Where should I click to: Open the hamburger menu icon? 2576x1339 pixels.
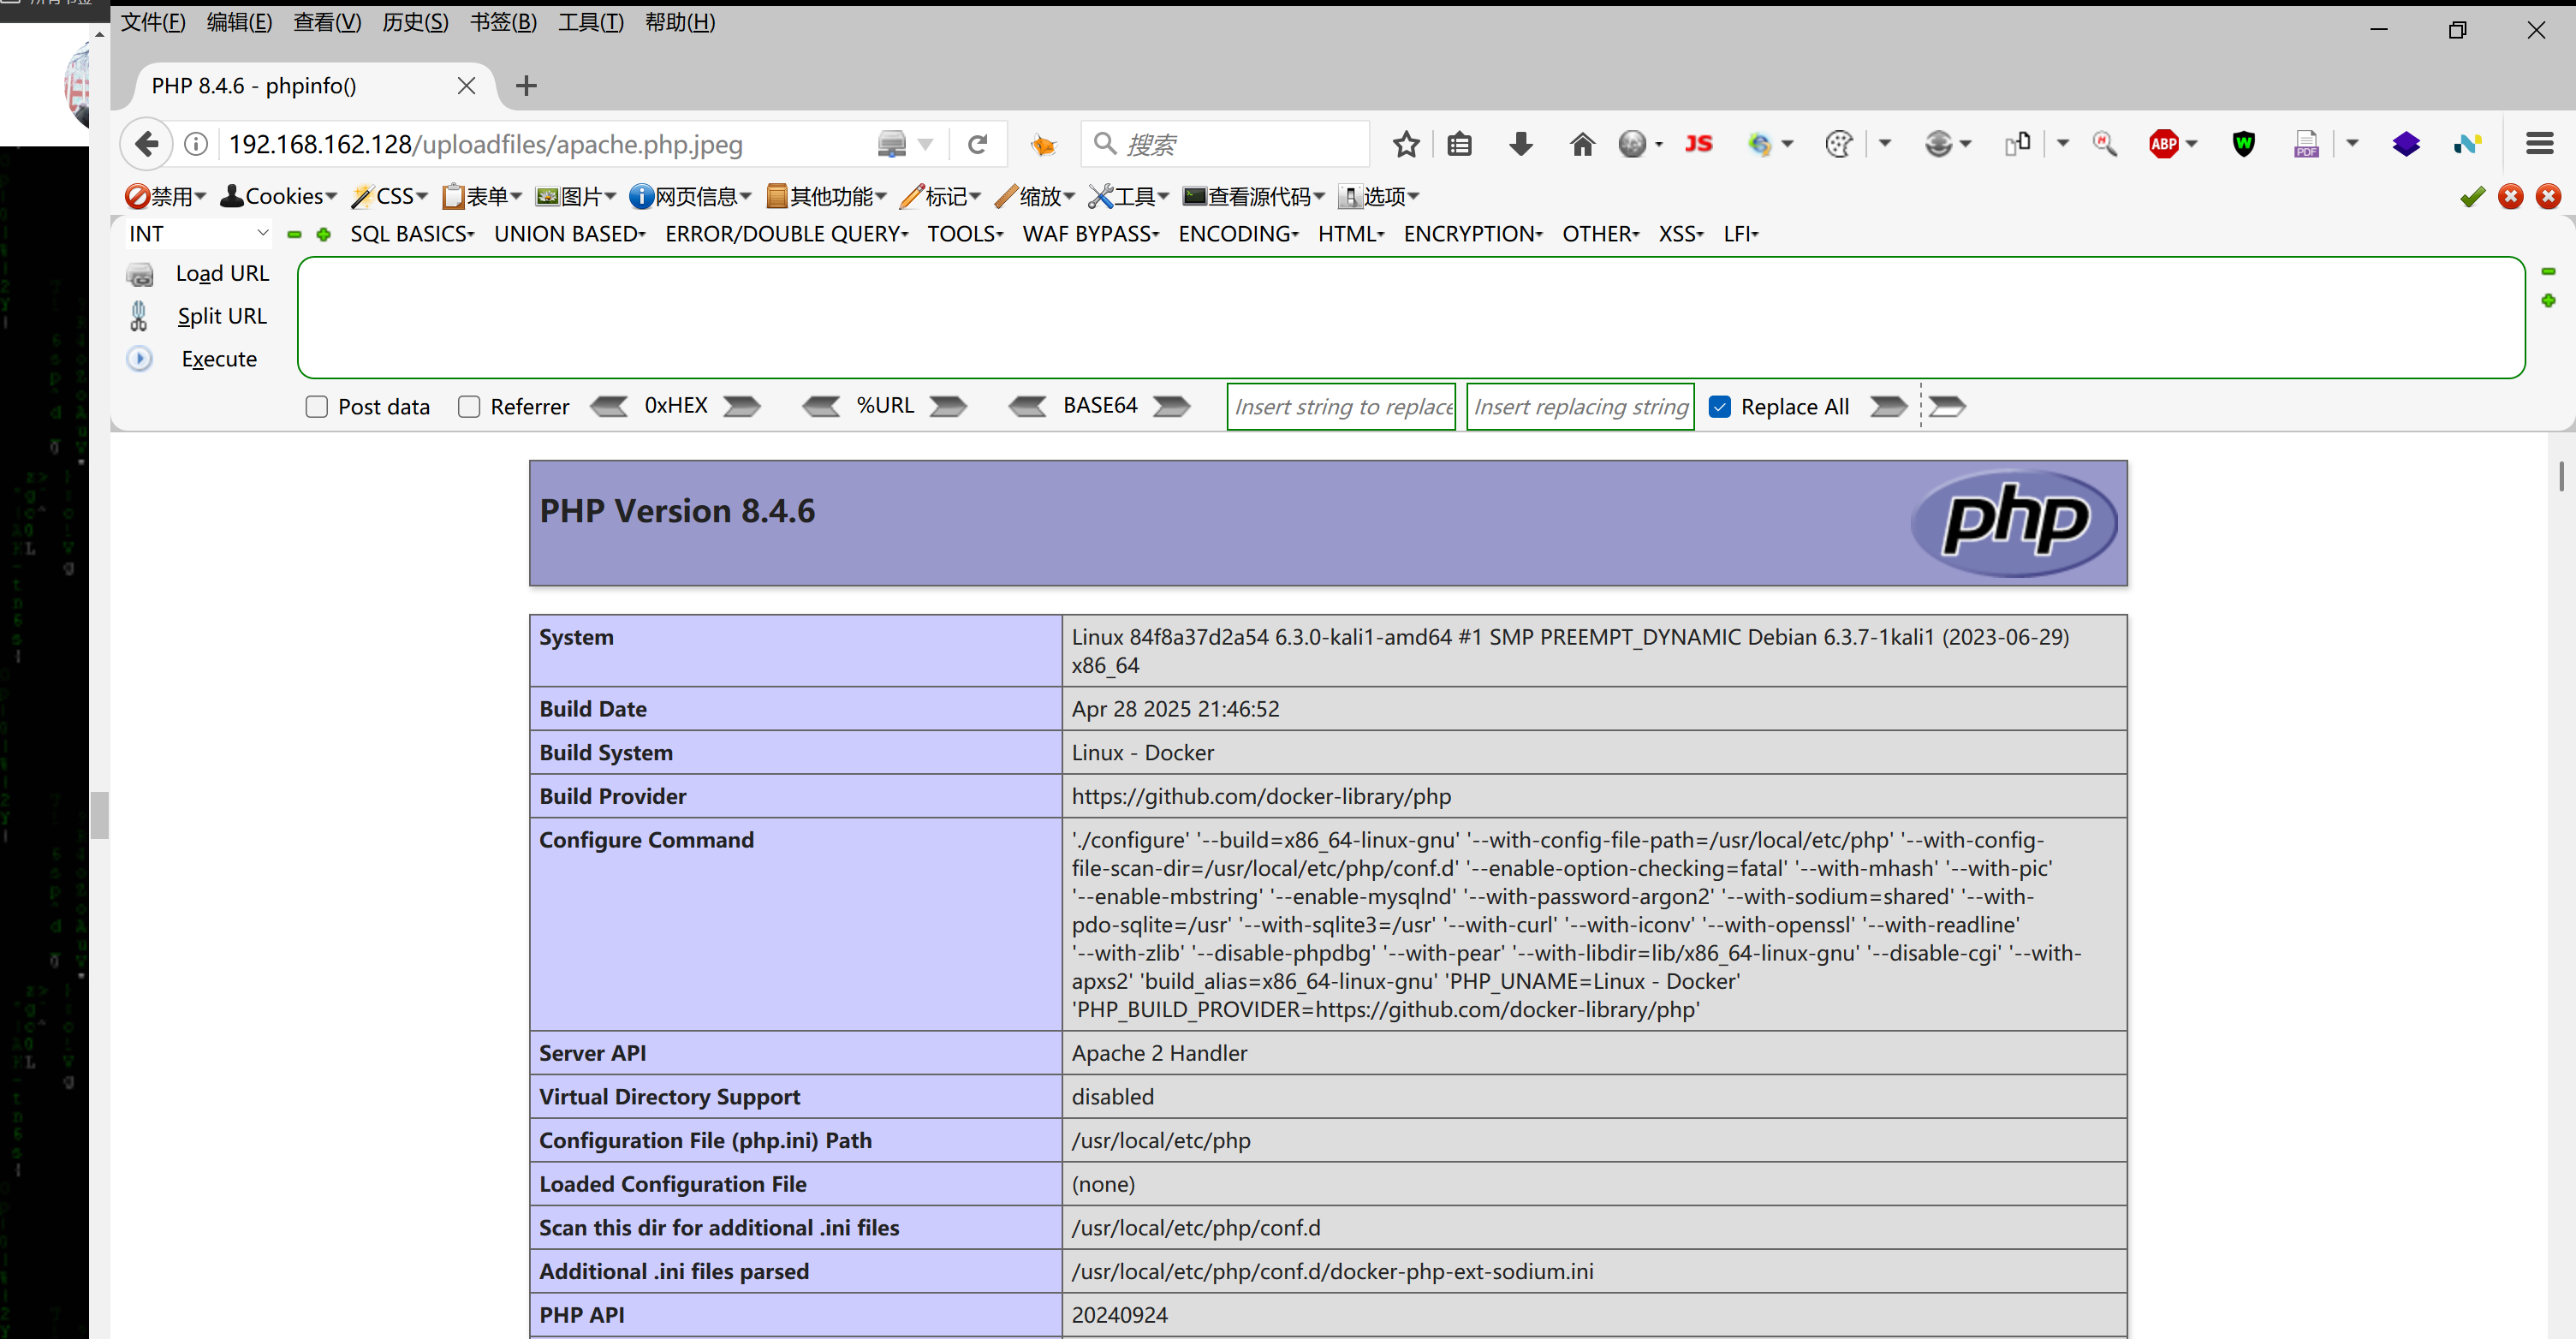(2539, 144)
